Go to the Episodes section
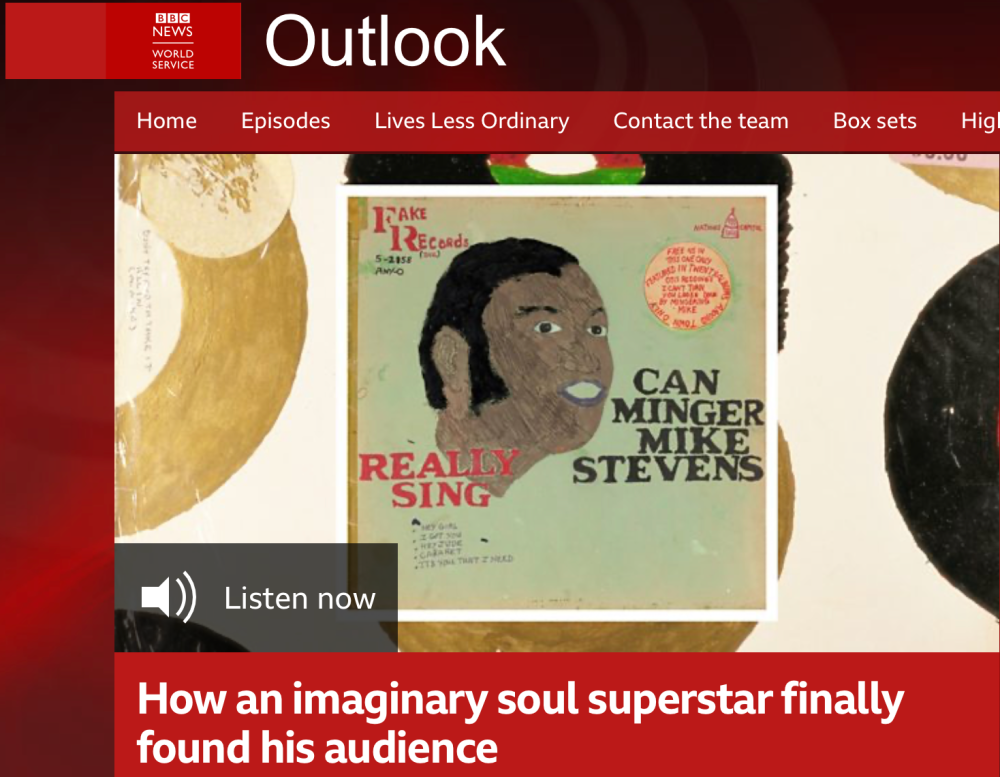This screenshot has height=777, width=1000. click(x=286, y=121)
